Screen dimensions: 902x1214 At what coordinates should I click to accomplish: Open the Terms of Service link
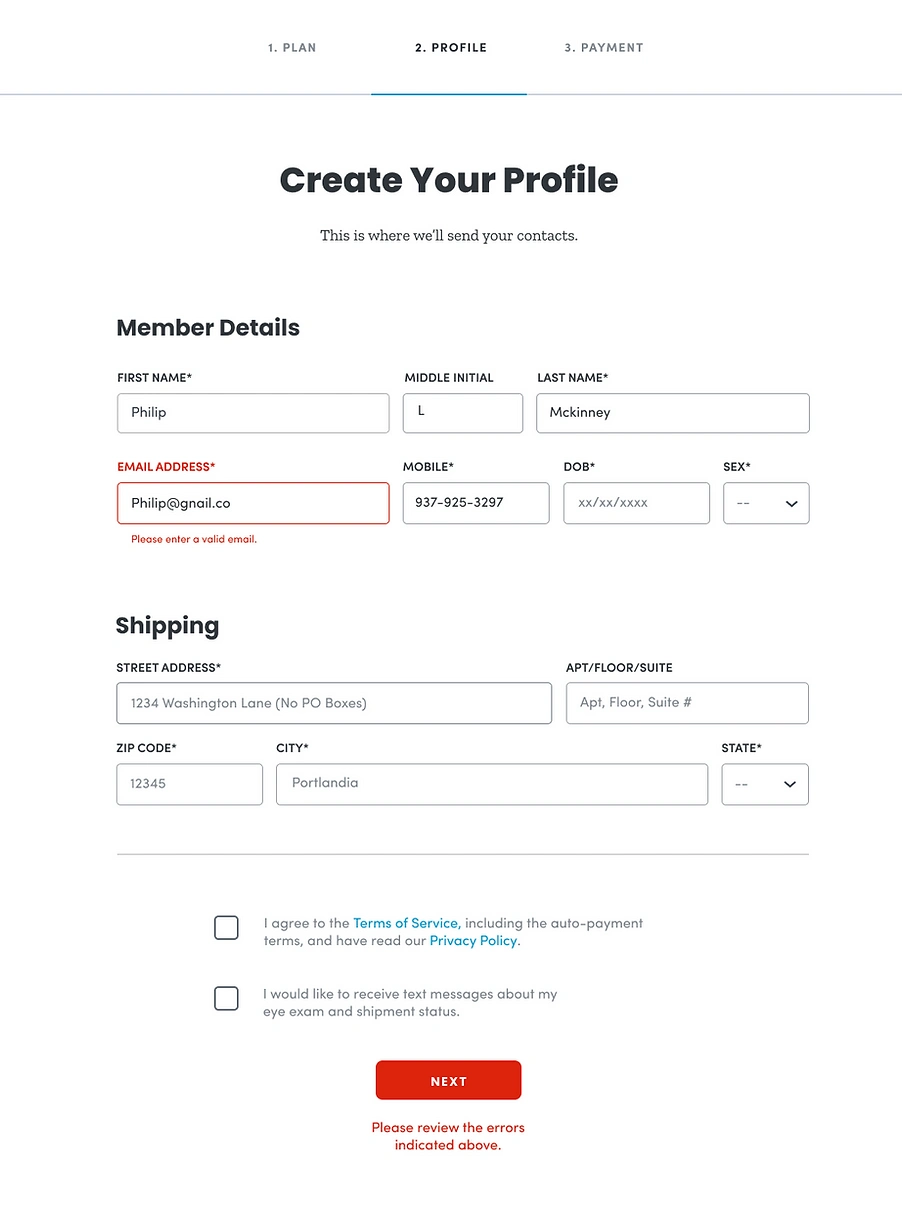coord(406,923)
